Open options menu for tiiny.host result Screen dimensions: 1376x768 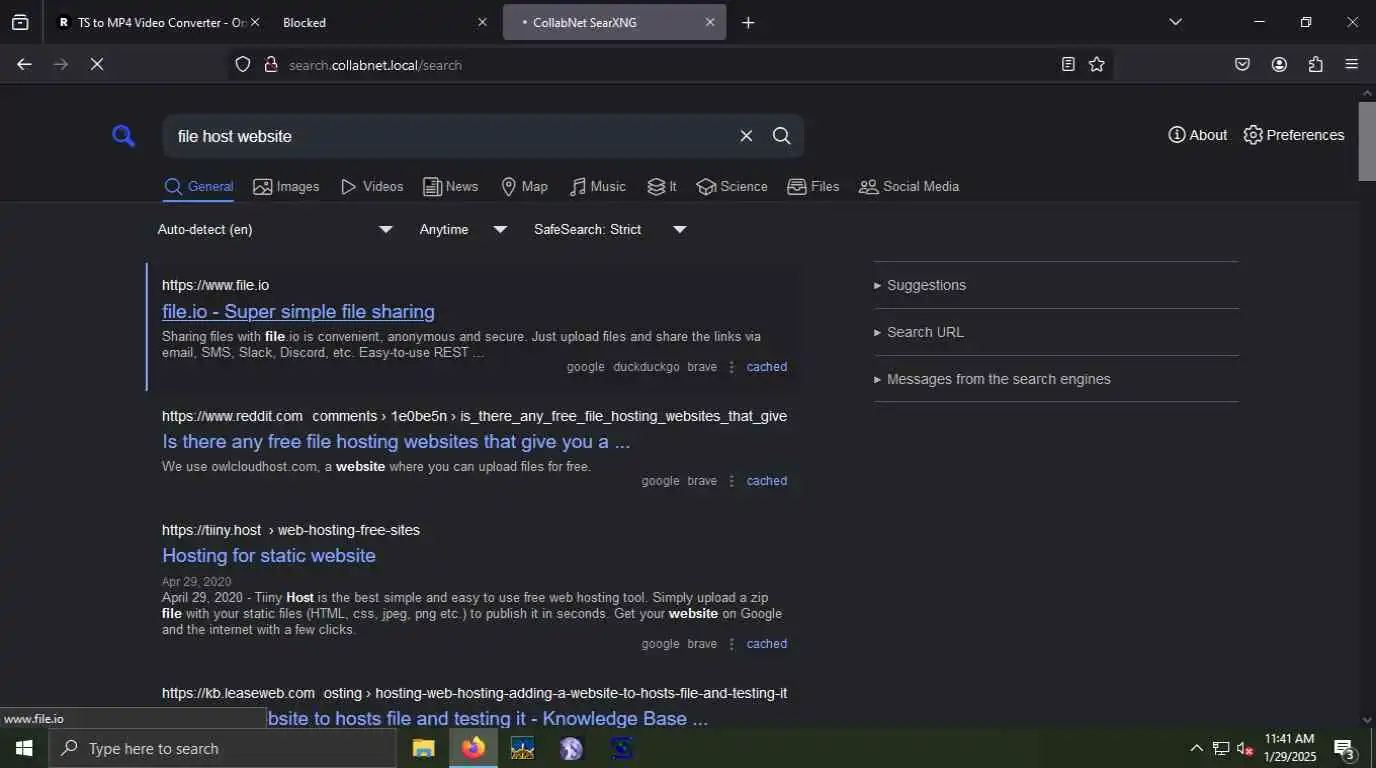coord(731,644)
